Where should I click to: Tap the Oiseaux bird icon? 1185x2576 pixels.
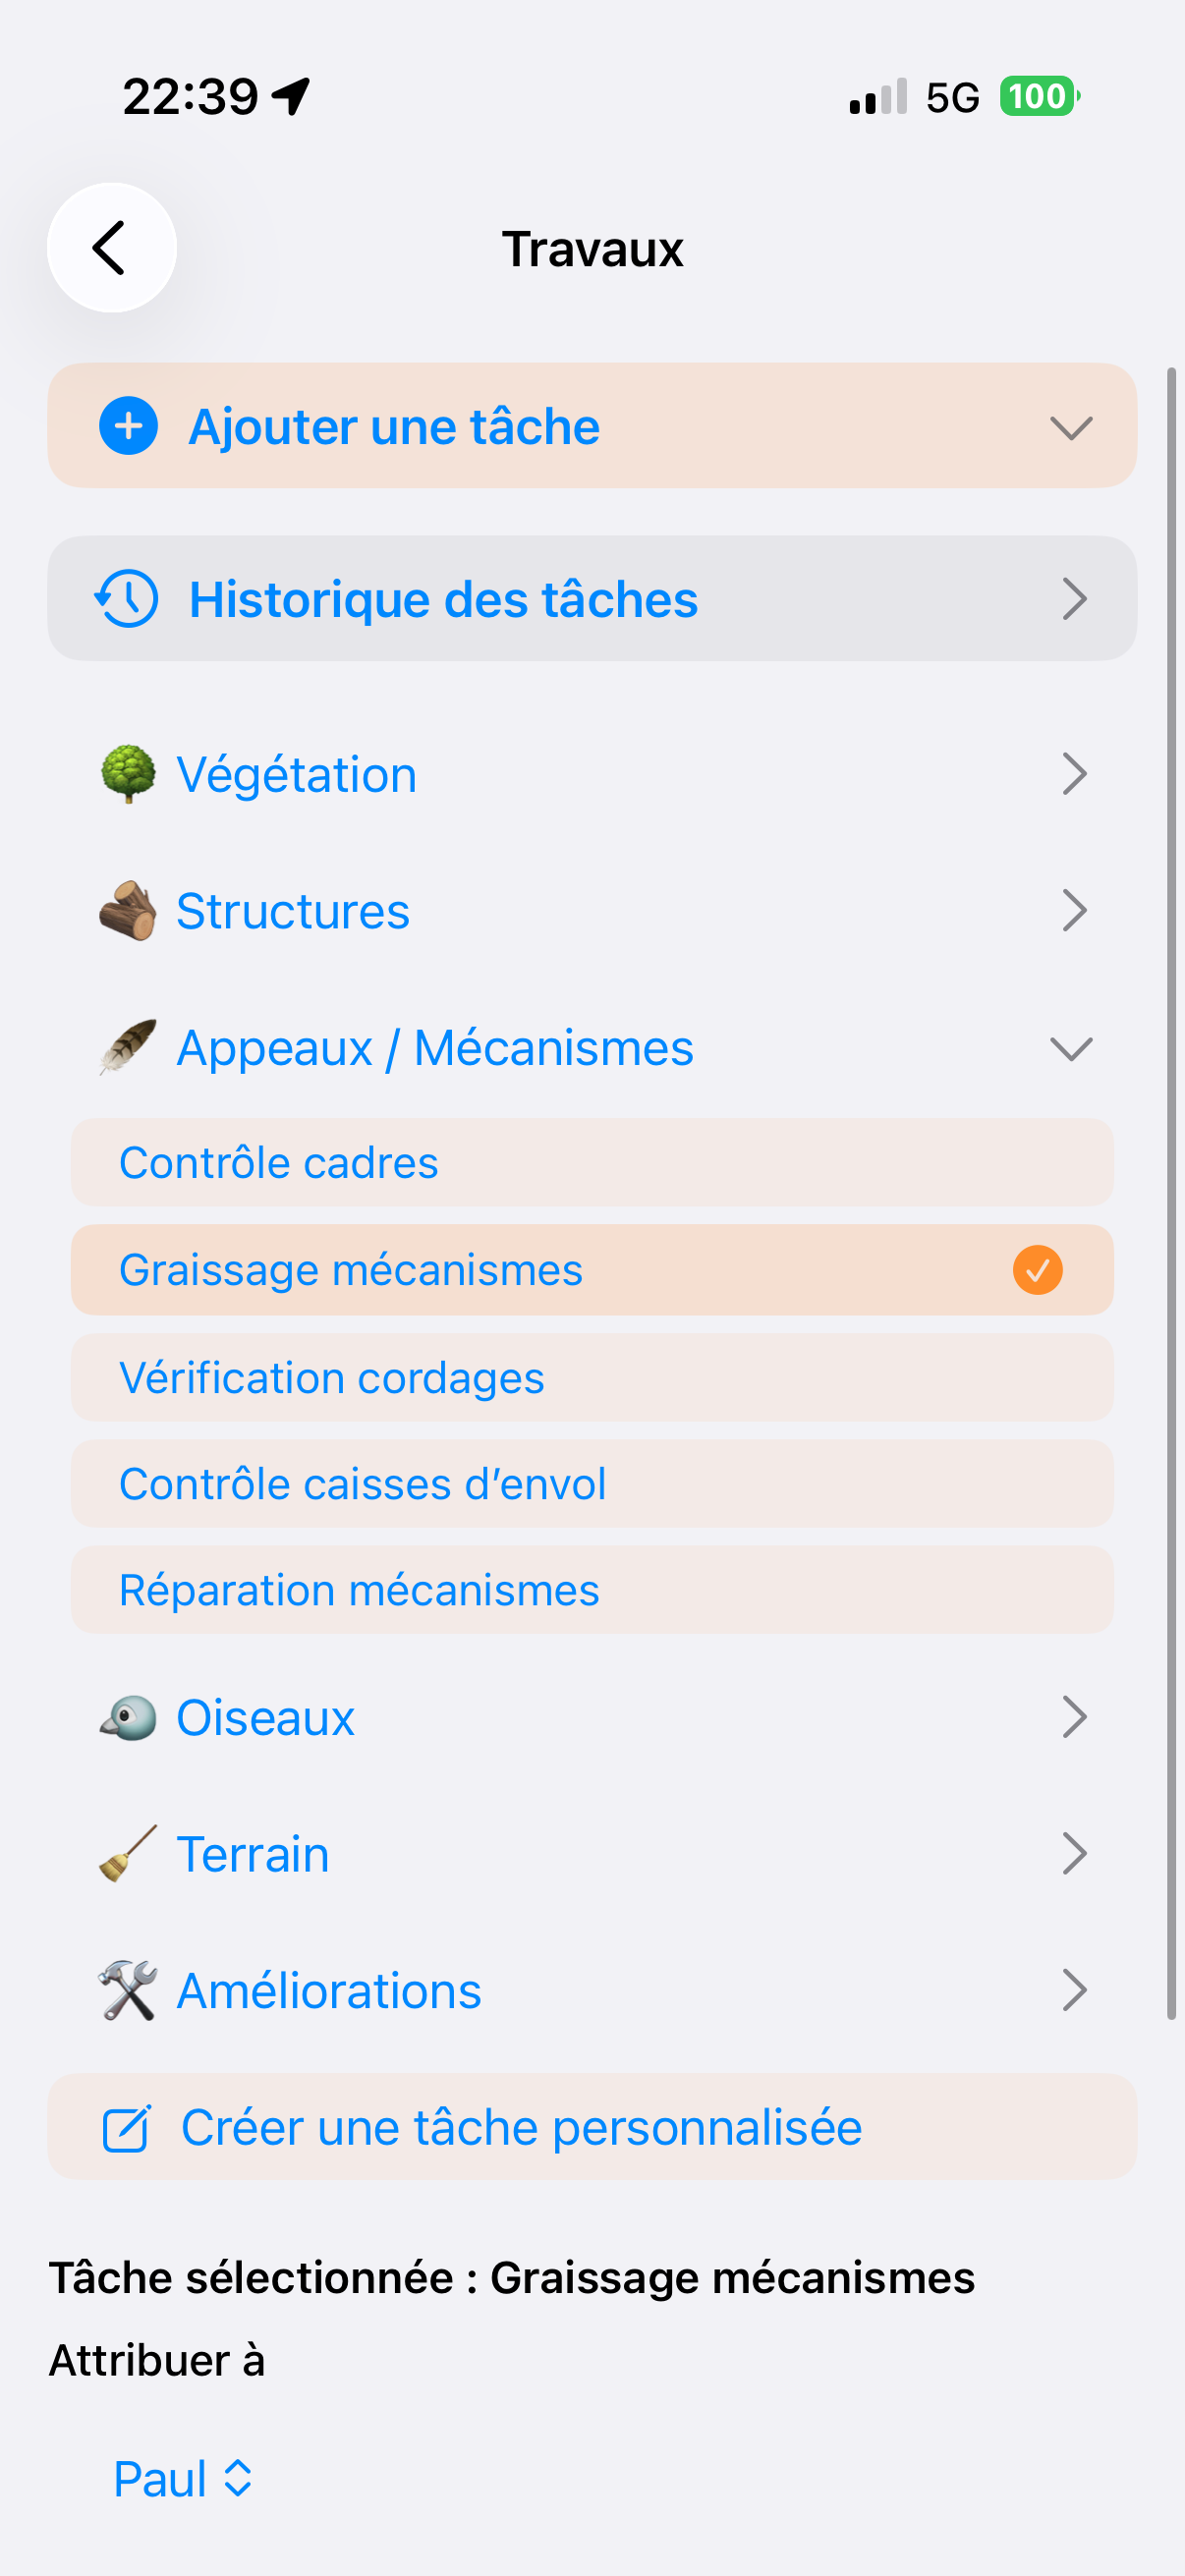[128, 1718]
